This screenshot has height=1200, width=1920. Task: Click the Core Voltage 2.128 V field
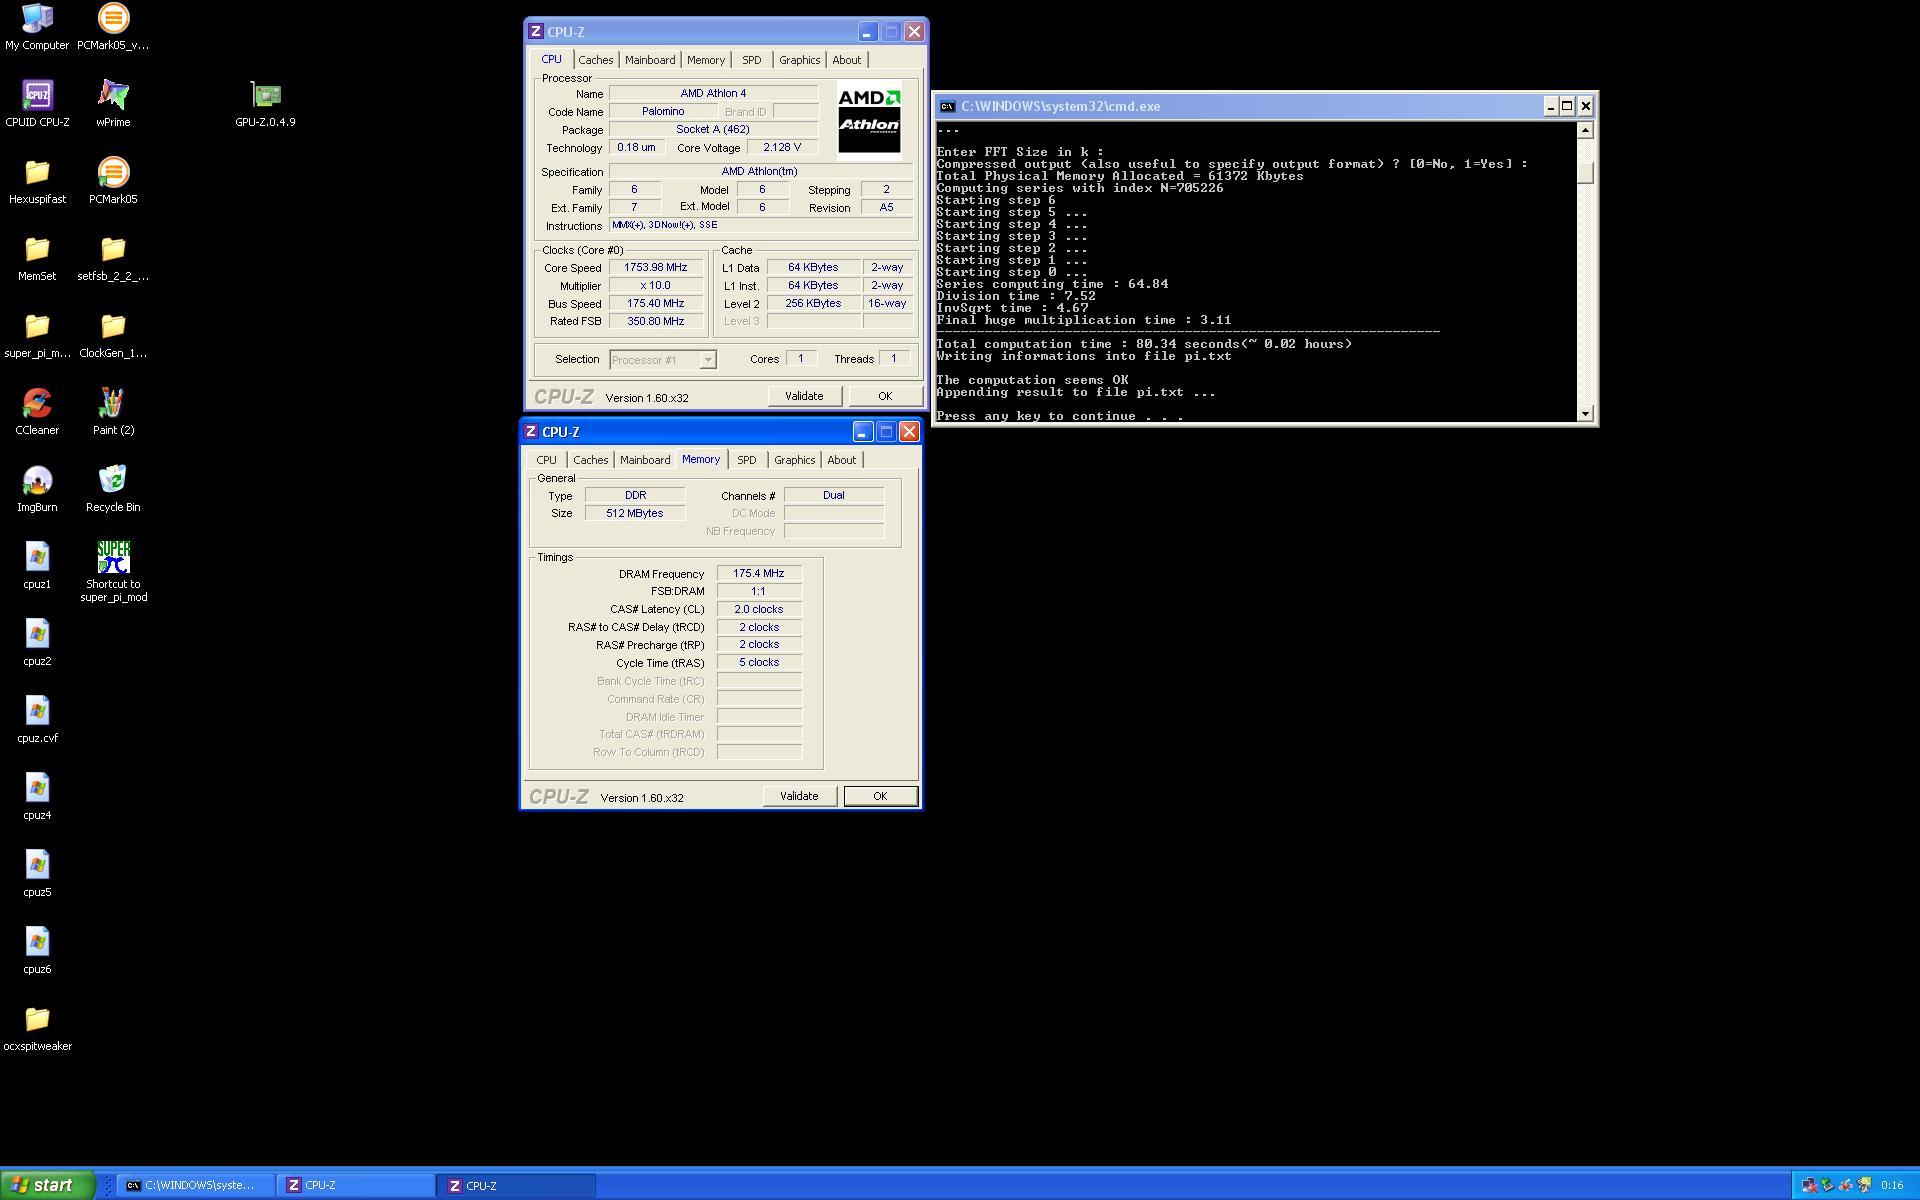[782, 147]
